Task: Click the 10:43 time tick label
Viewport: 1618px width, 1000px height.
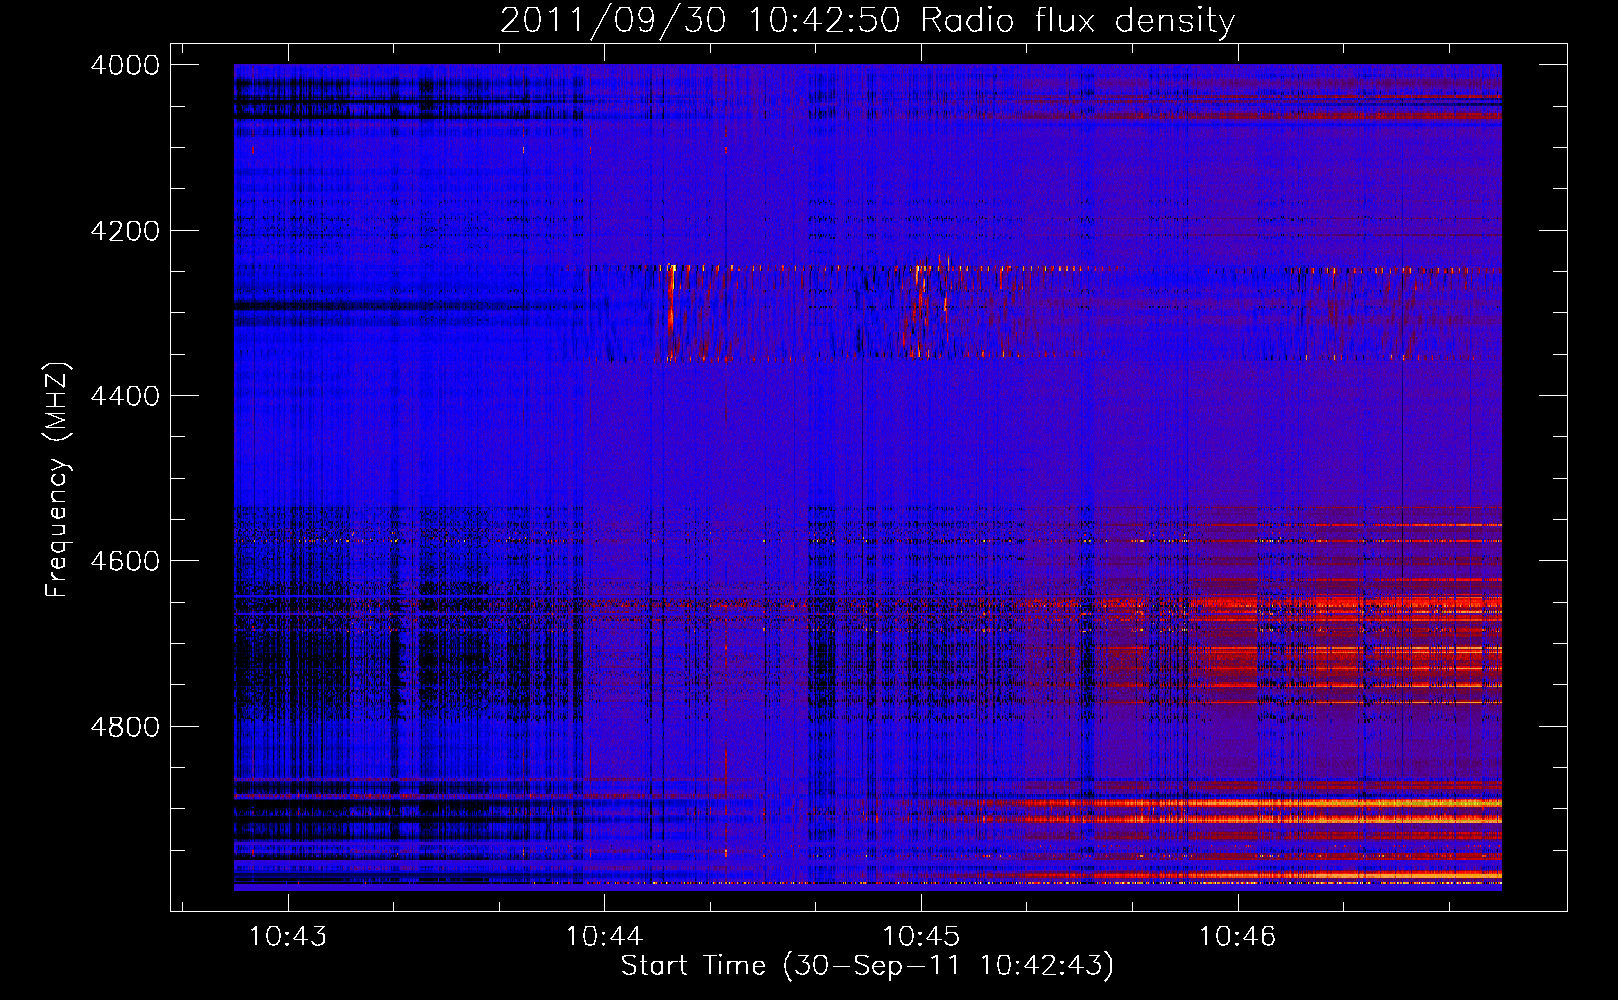Action: coord(288,936)
